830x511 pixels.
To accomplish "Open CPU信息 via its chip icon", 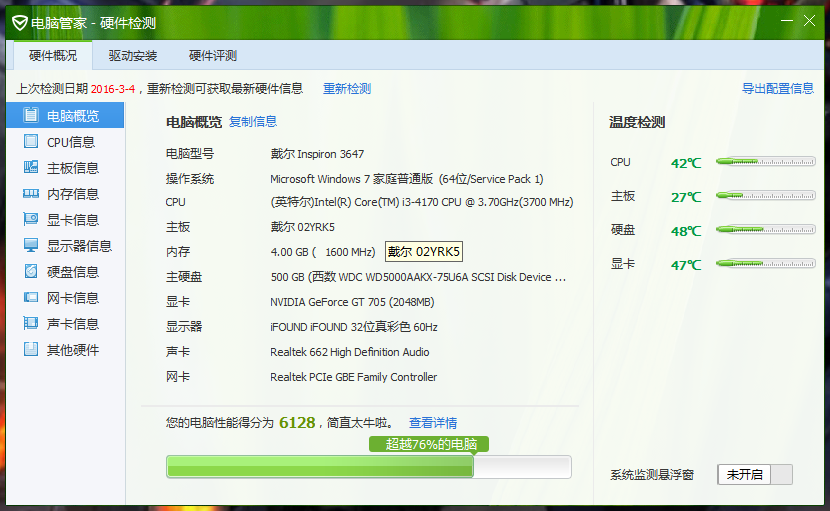I will click(x=31, y=142).
